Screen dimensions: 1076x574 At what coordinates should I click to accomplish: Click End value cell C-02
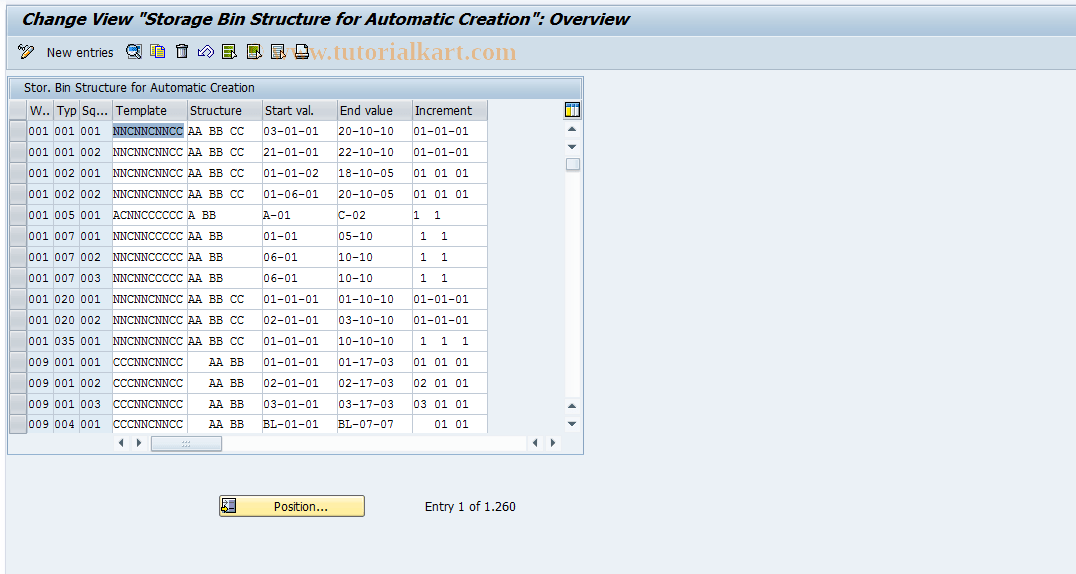pyautogui.click(x=375, y=215)
